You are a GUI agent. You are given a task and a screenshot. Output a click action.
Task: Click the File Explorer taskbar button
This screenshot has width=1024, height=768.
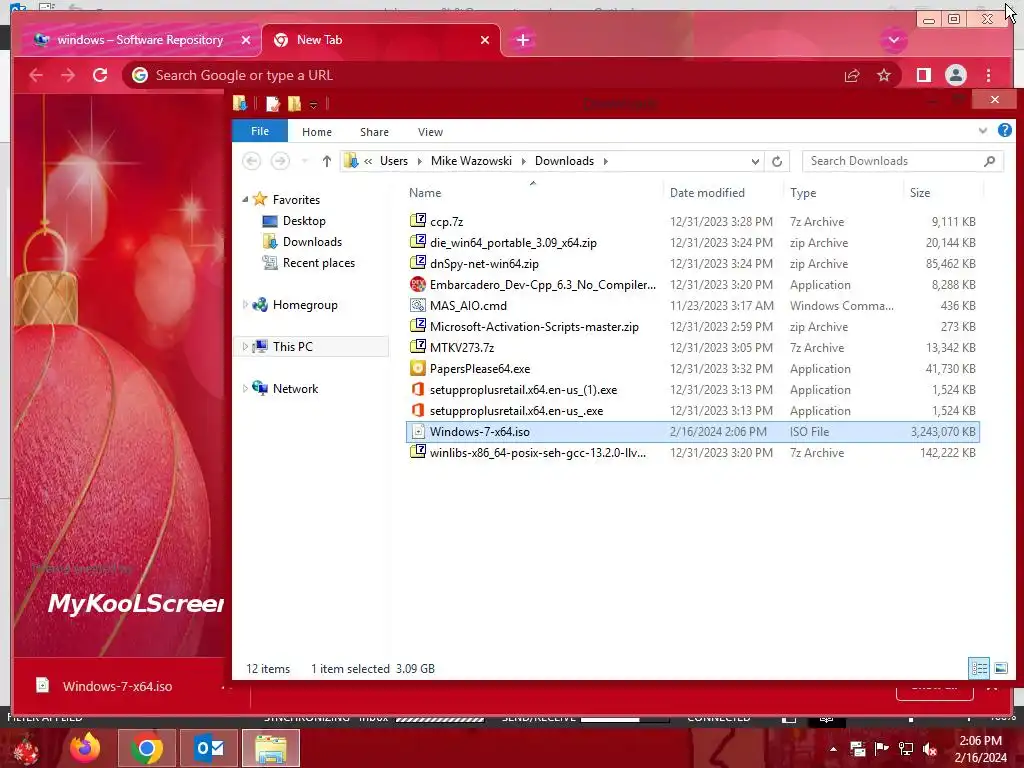click(270, 748)
